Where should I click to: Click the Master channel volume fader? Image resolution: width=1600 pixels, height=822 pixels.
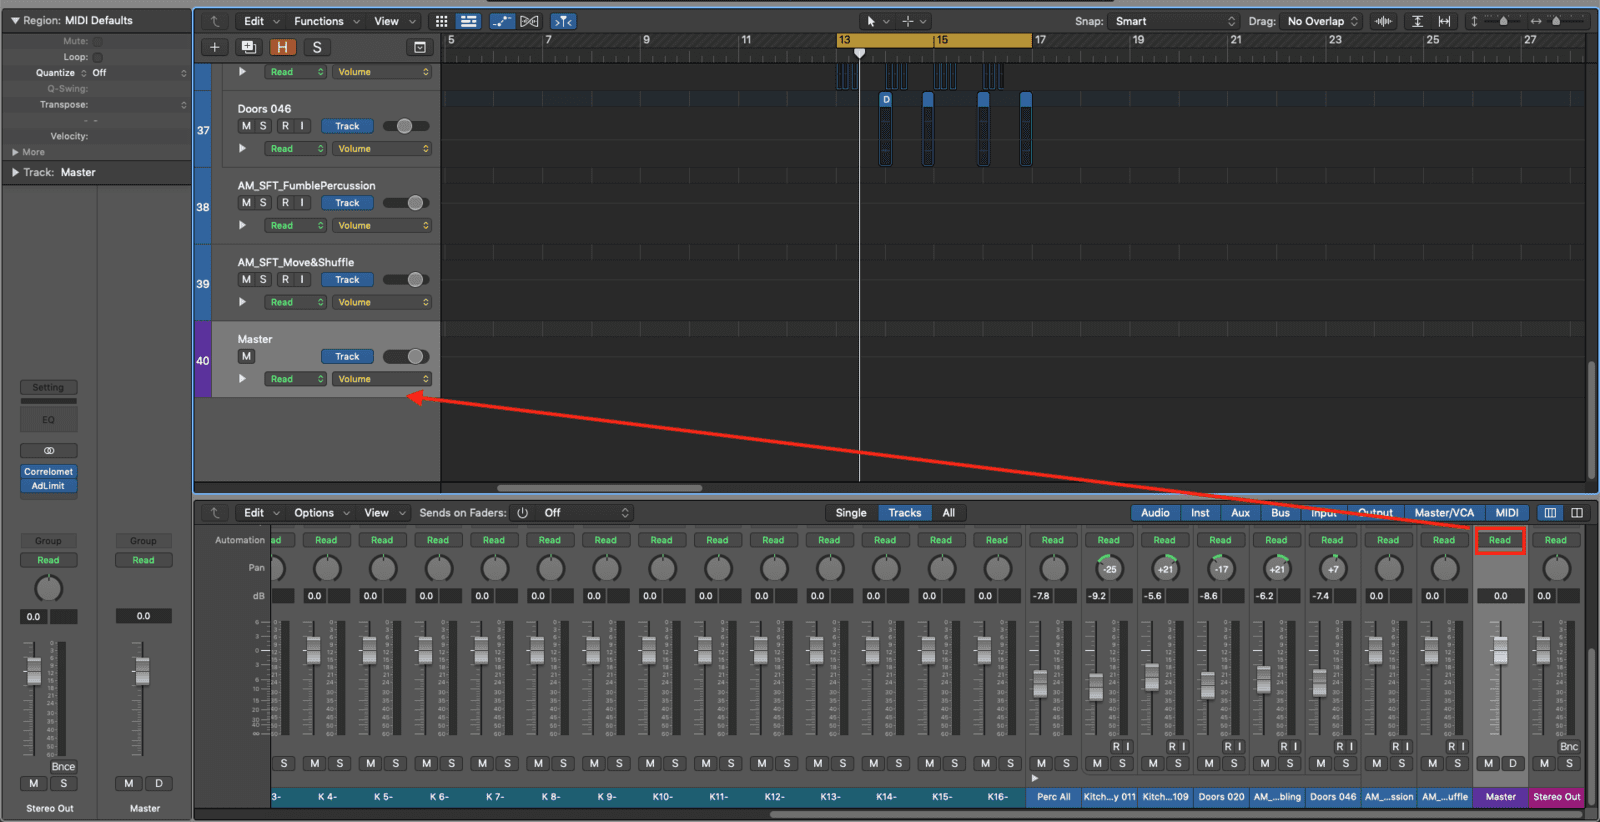(x=1500, y=651)
